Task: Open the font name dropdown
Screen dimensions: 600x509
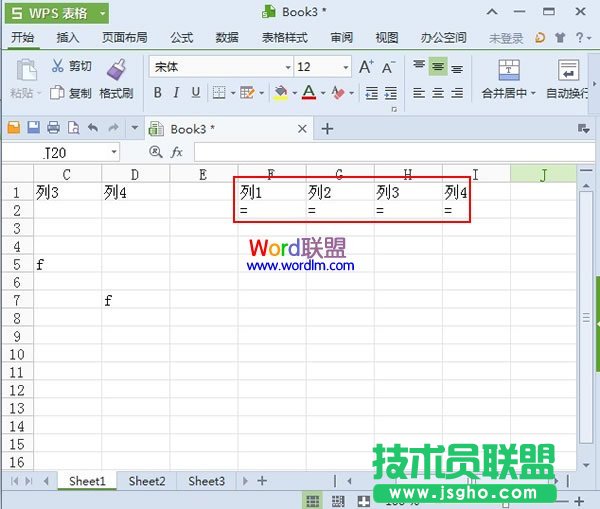Action: (x=288, y=67)
